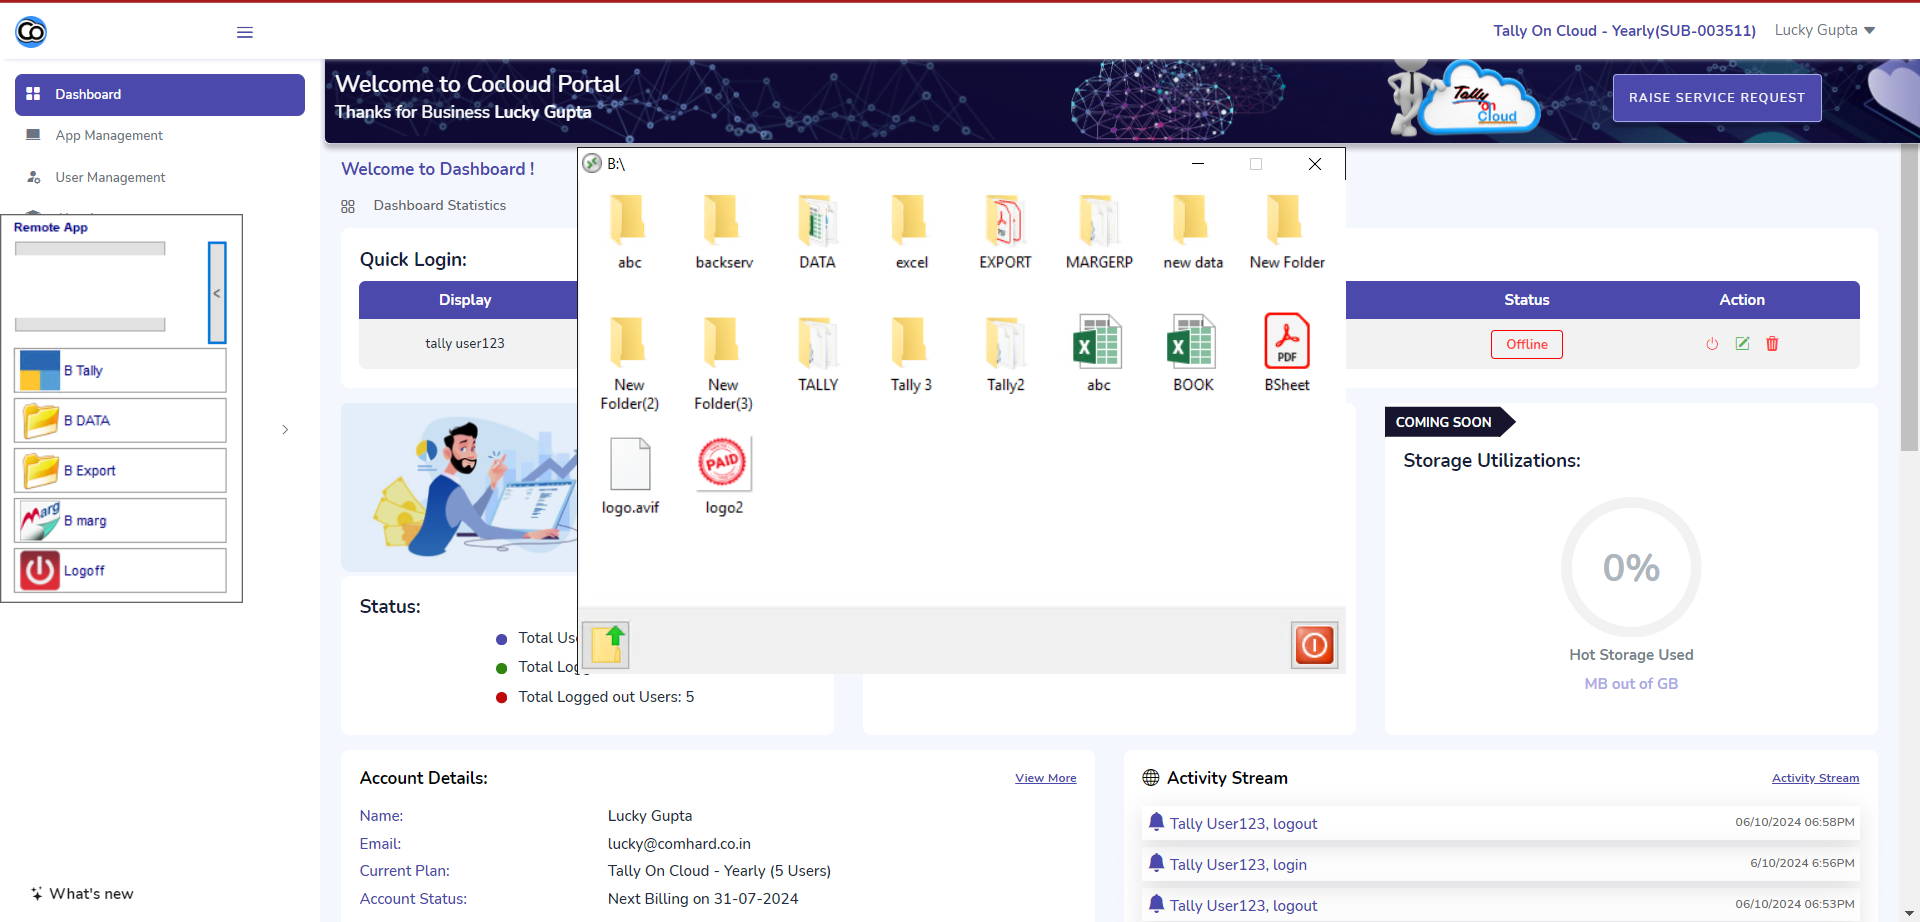Delete tally user123 with trash icon

tap(1772, 344)
